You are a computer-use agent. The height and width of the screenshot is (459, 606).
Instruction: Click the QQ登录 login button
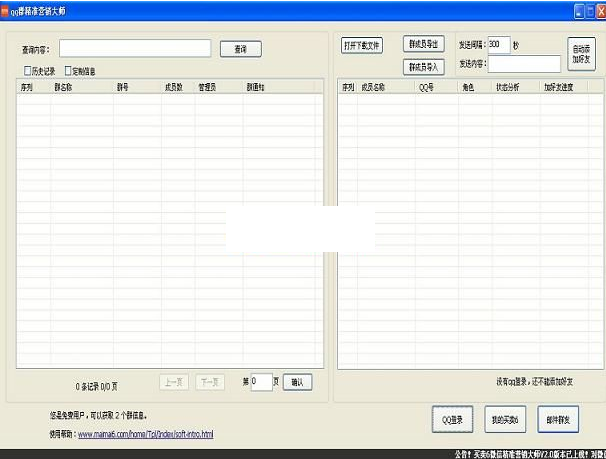[452, 420]
